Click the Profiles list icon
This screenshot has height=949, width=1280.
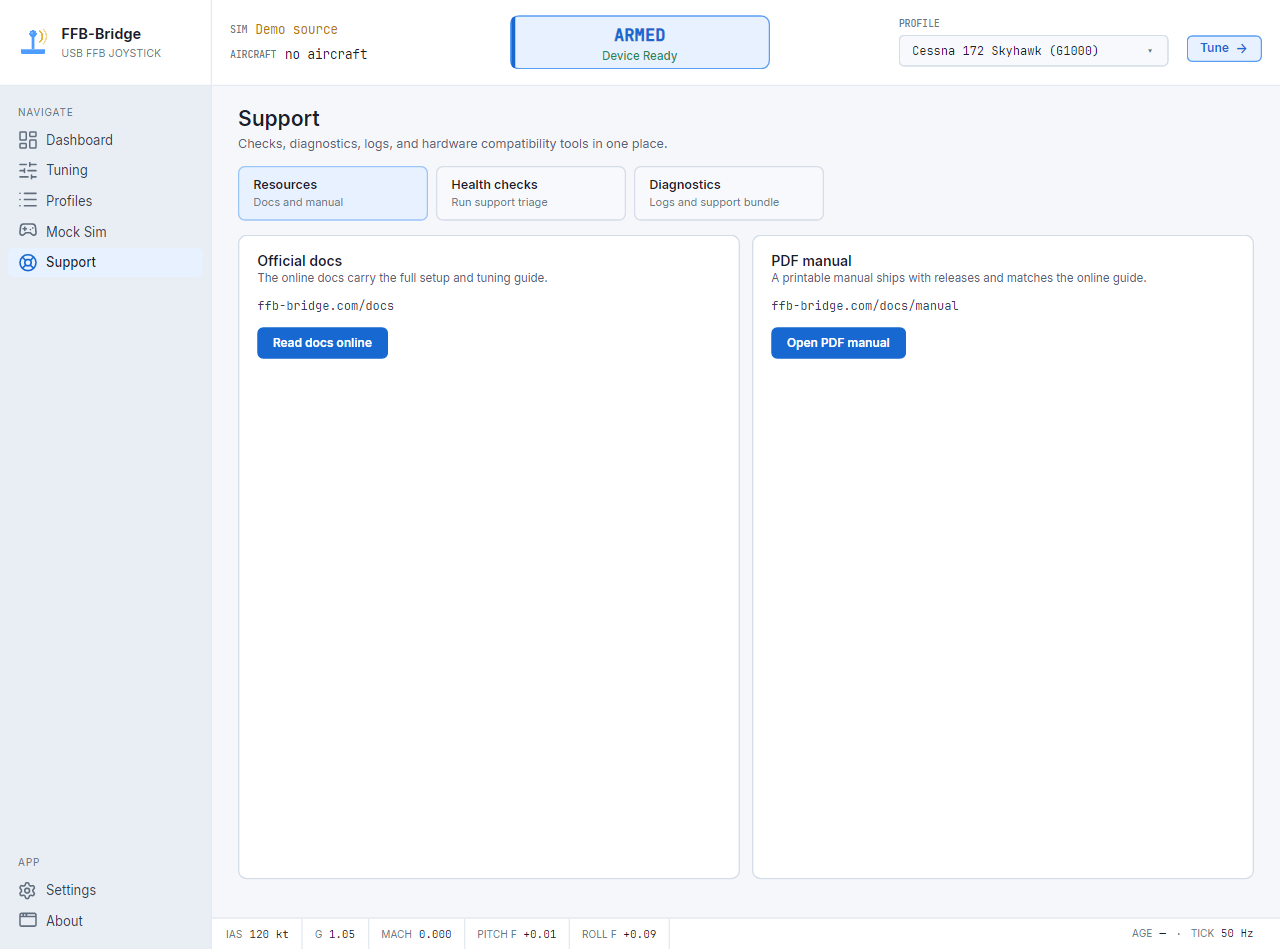[28, 201]
